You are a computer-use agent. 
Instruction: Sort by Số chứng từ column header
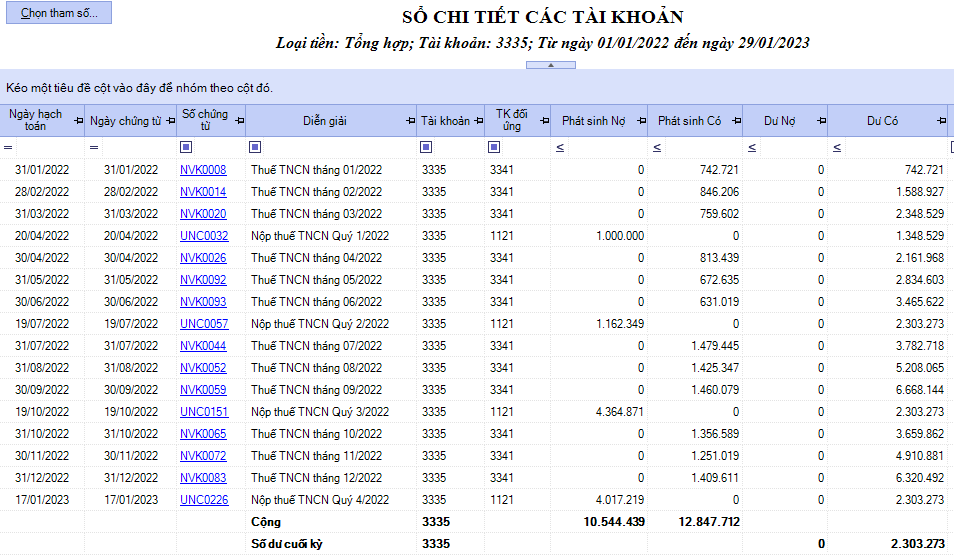pos(204,121)
